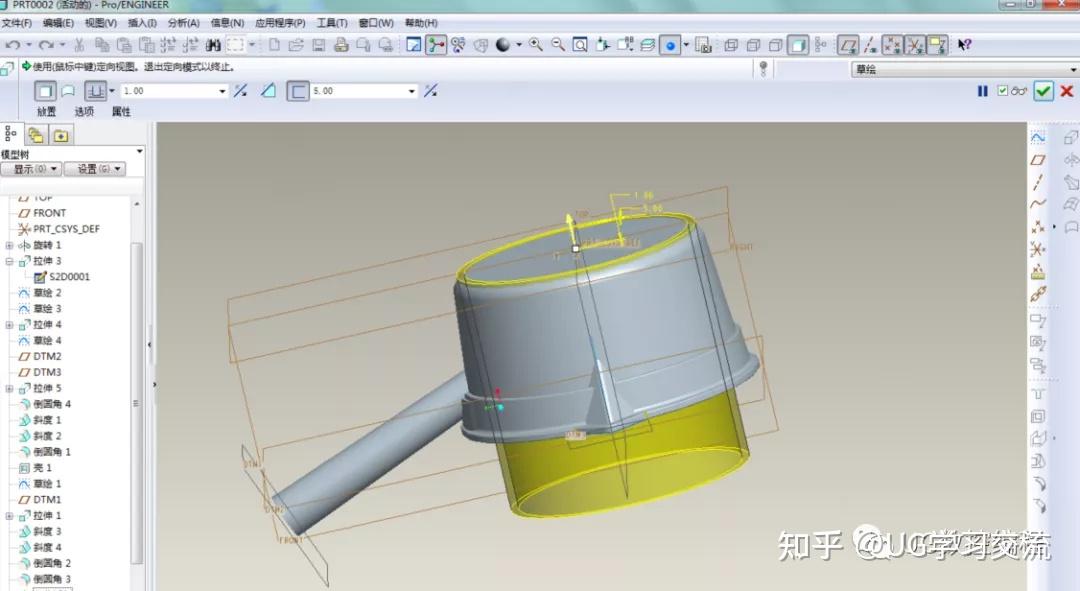Click the context help arrow icon
This screenshot has height=591, width=1080.
pos(964,45)
